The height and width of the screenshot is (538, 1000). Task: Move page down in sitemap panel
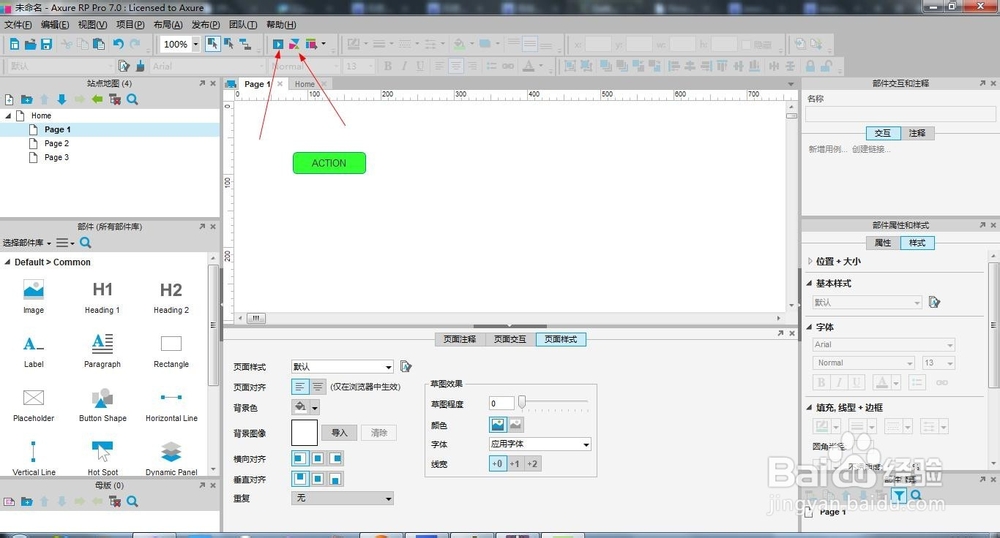(62, 99)
